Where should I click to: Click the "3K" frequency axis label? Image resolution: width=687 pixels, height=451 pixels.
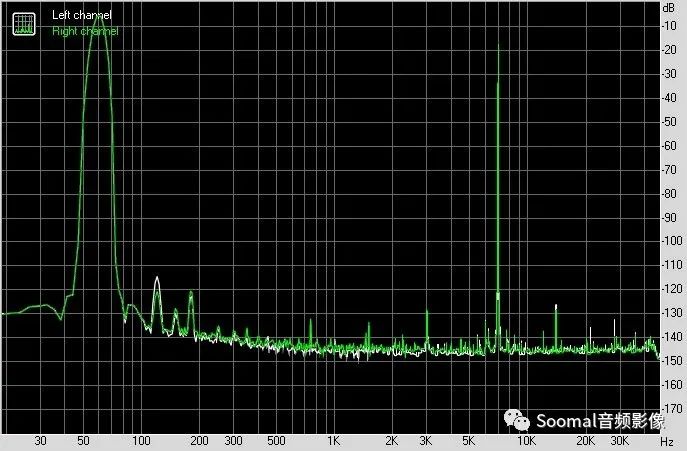[425, 440]
